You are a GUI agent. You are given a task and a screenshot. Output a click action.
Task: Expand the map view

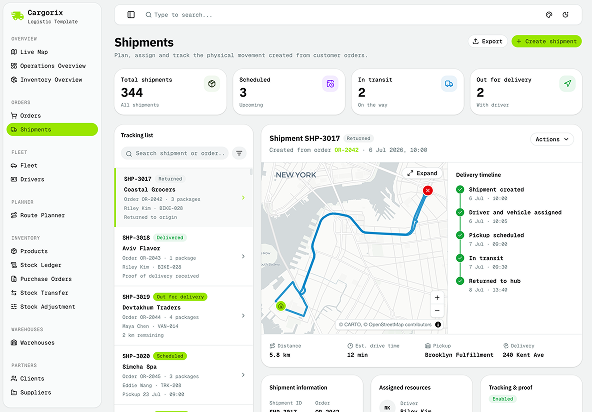(x=422, y=173)
